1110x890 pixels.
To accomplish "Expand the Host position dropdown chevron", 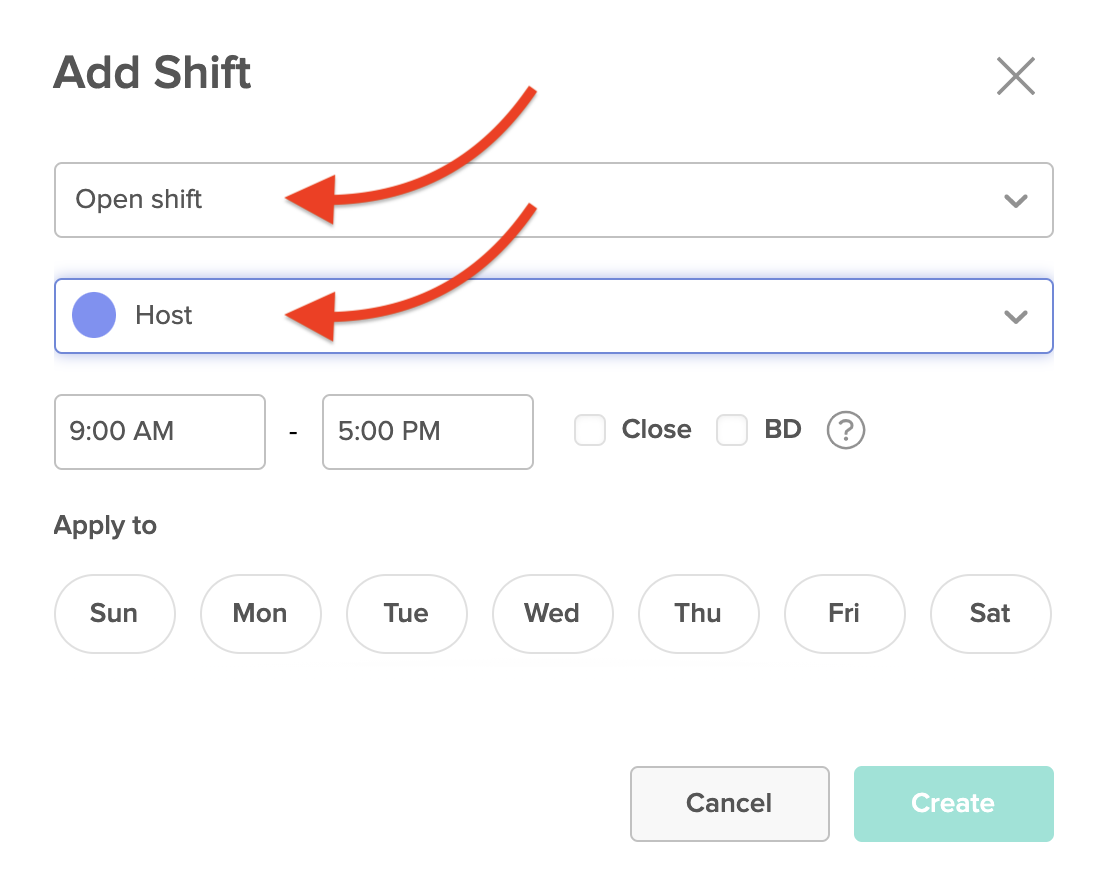I will pyautogui.click(x=1016, y=316).
